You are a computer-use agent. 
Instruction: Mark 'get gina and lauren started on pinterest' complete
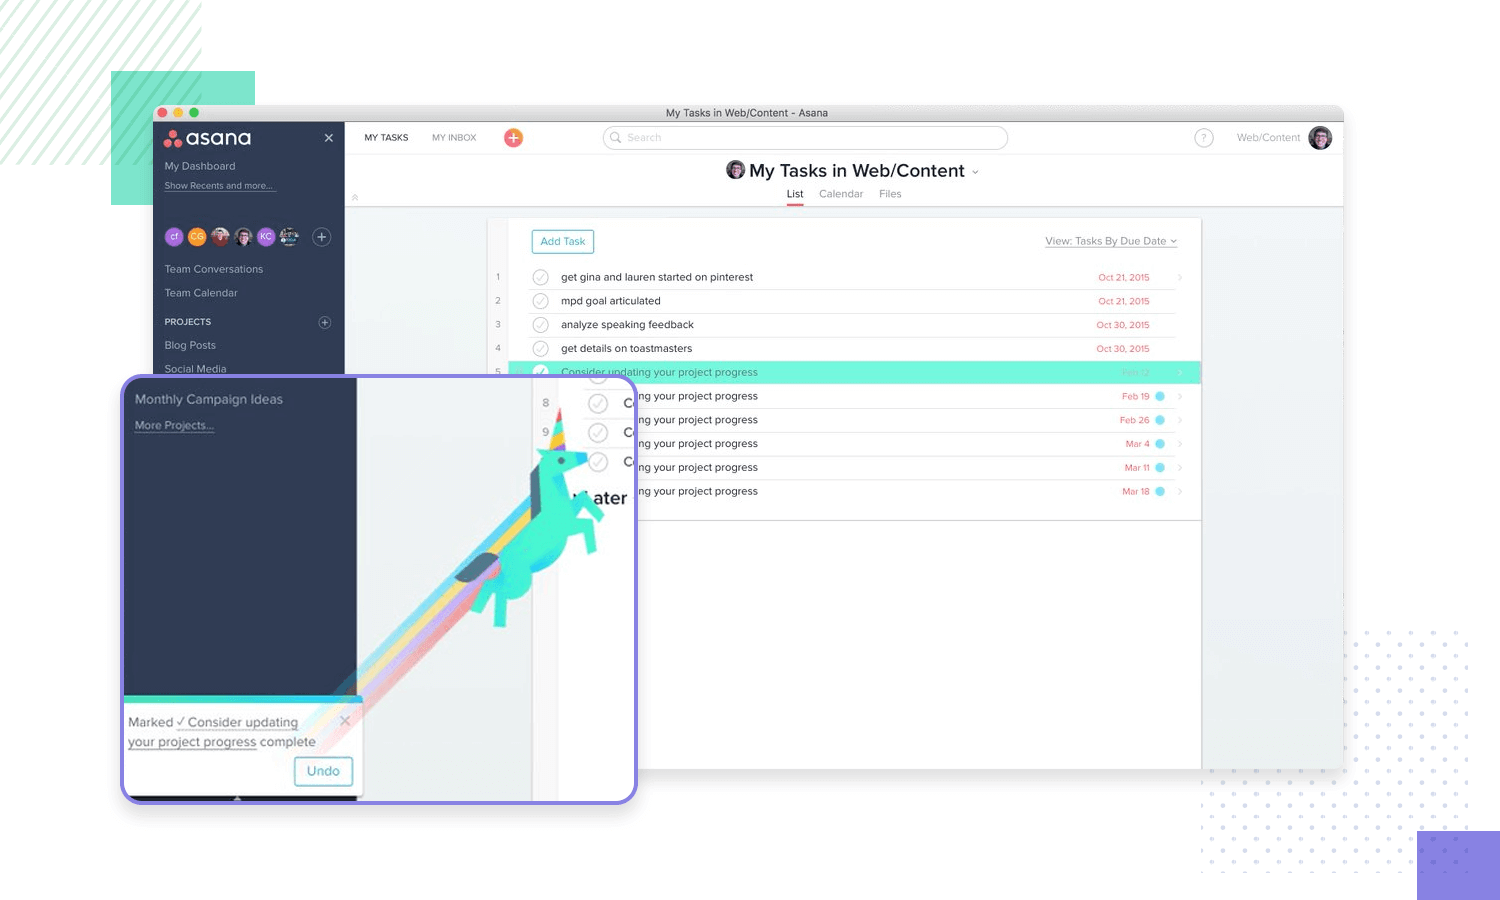coord(540,277)
